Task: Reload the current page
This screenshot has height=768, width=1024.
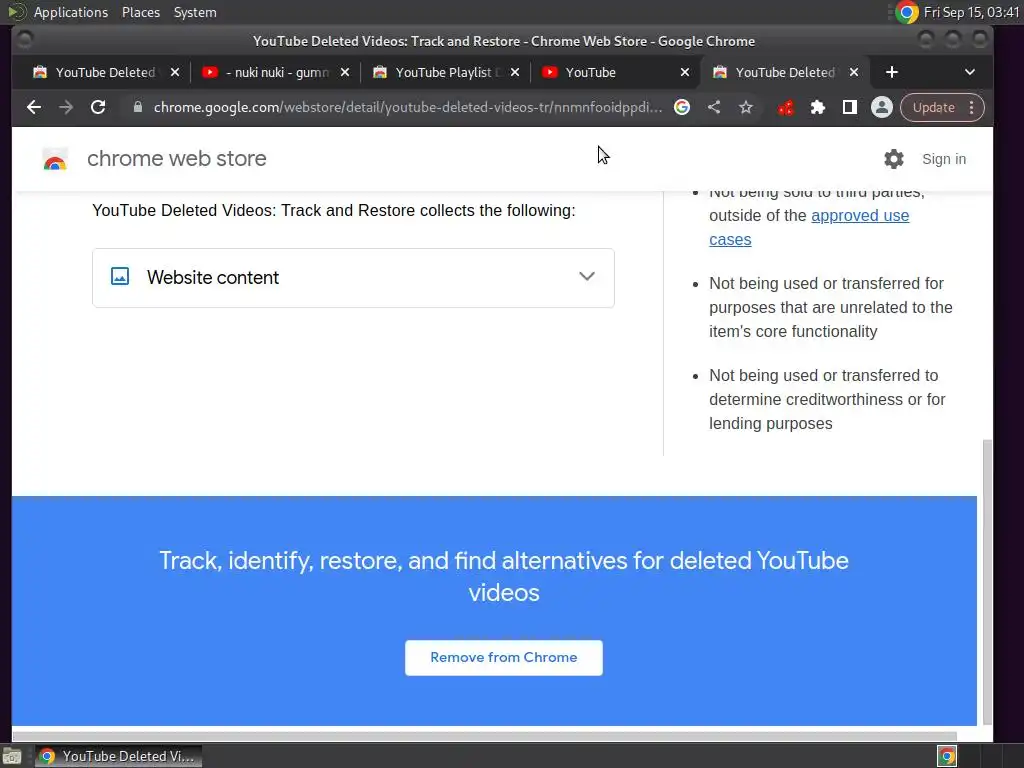Action: 98,107
